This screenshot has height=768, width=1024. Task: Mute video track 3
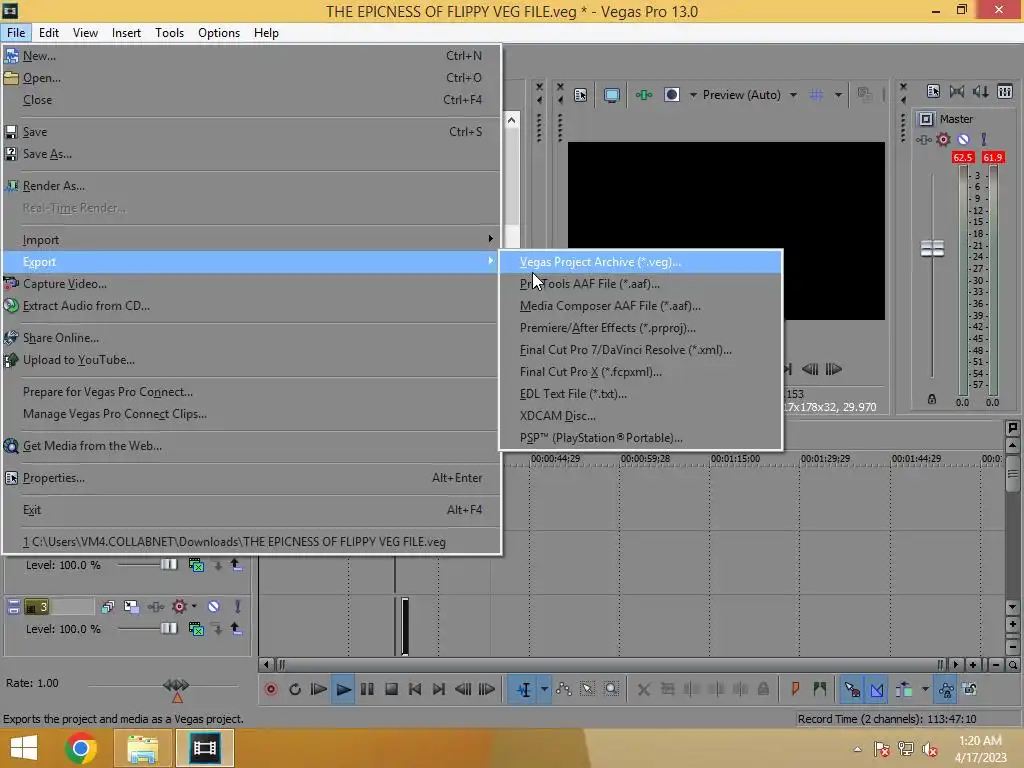point(214,607)
